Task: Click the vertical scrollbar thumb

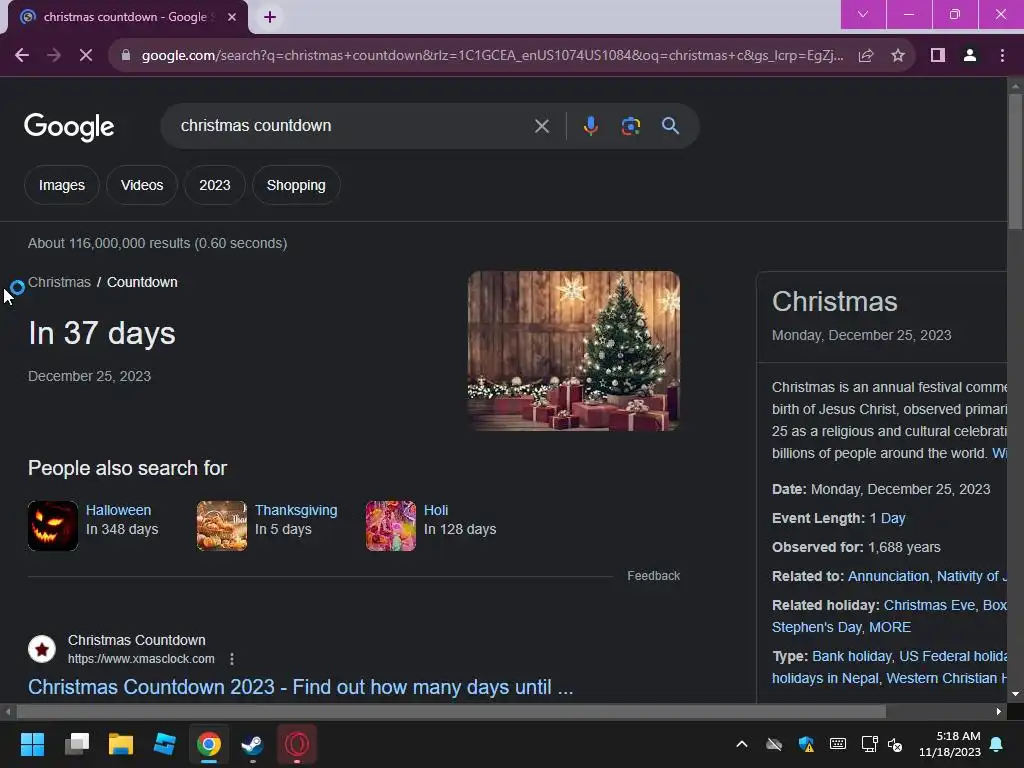Action: pos(1015,161)
